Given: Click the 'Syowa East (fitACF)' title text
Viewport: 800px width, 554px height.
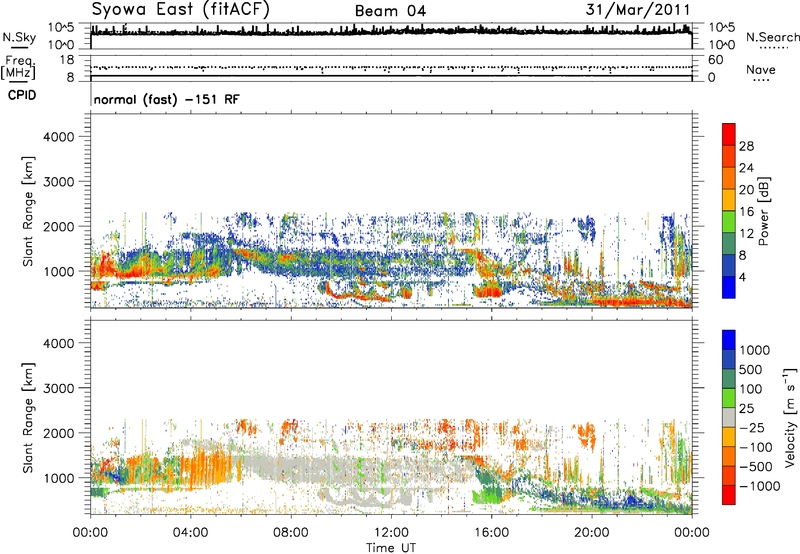Looking at the screenshot, I should (x=180, y=10).
